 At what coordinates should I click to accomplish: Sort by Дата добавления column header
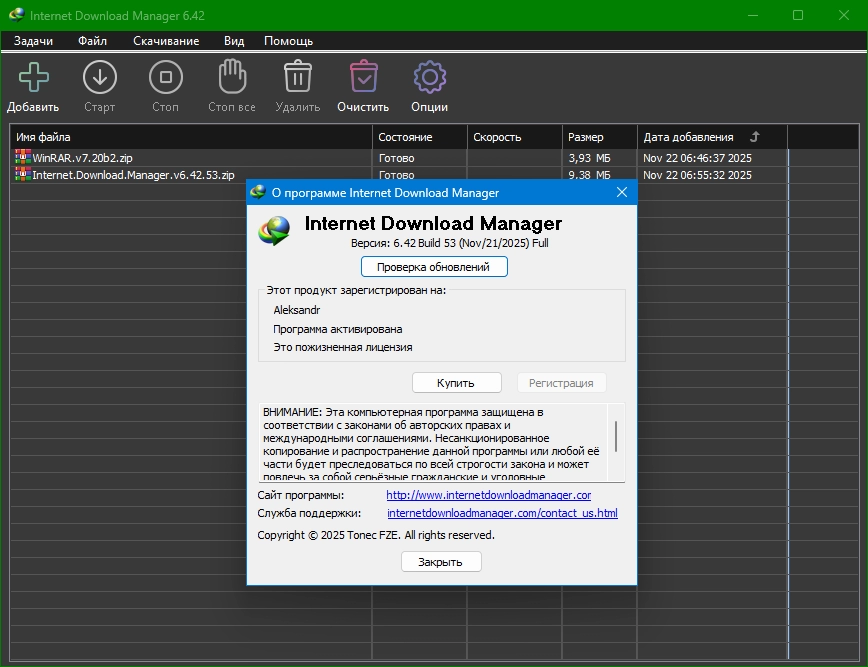[688, 137]
